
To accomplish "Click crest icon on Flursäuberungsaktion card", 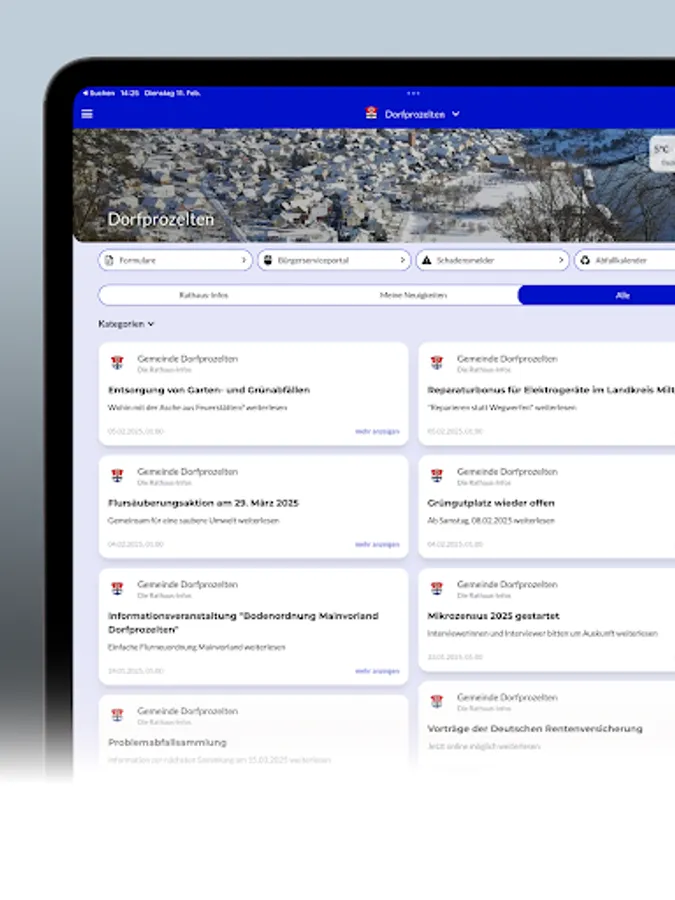I will point(118,476).
